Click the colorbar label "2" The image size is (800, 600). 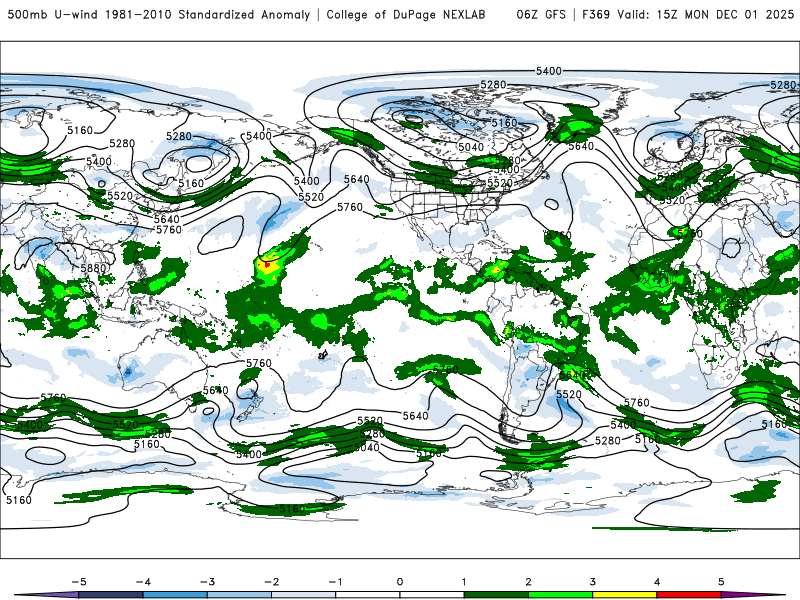tap(528, 582)
